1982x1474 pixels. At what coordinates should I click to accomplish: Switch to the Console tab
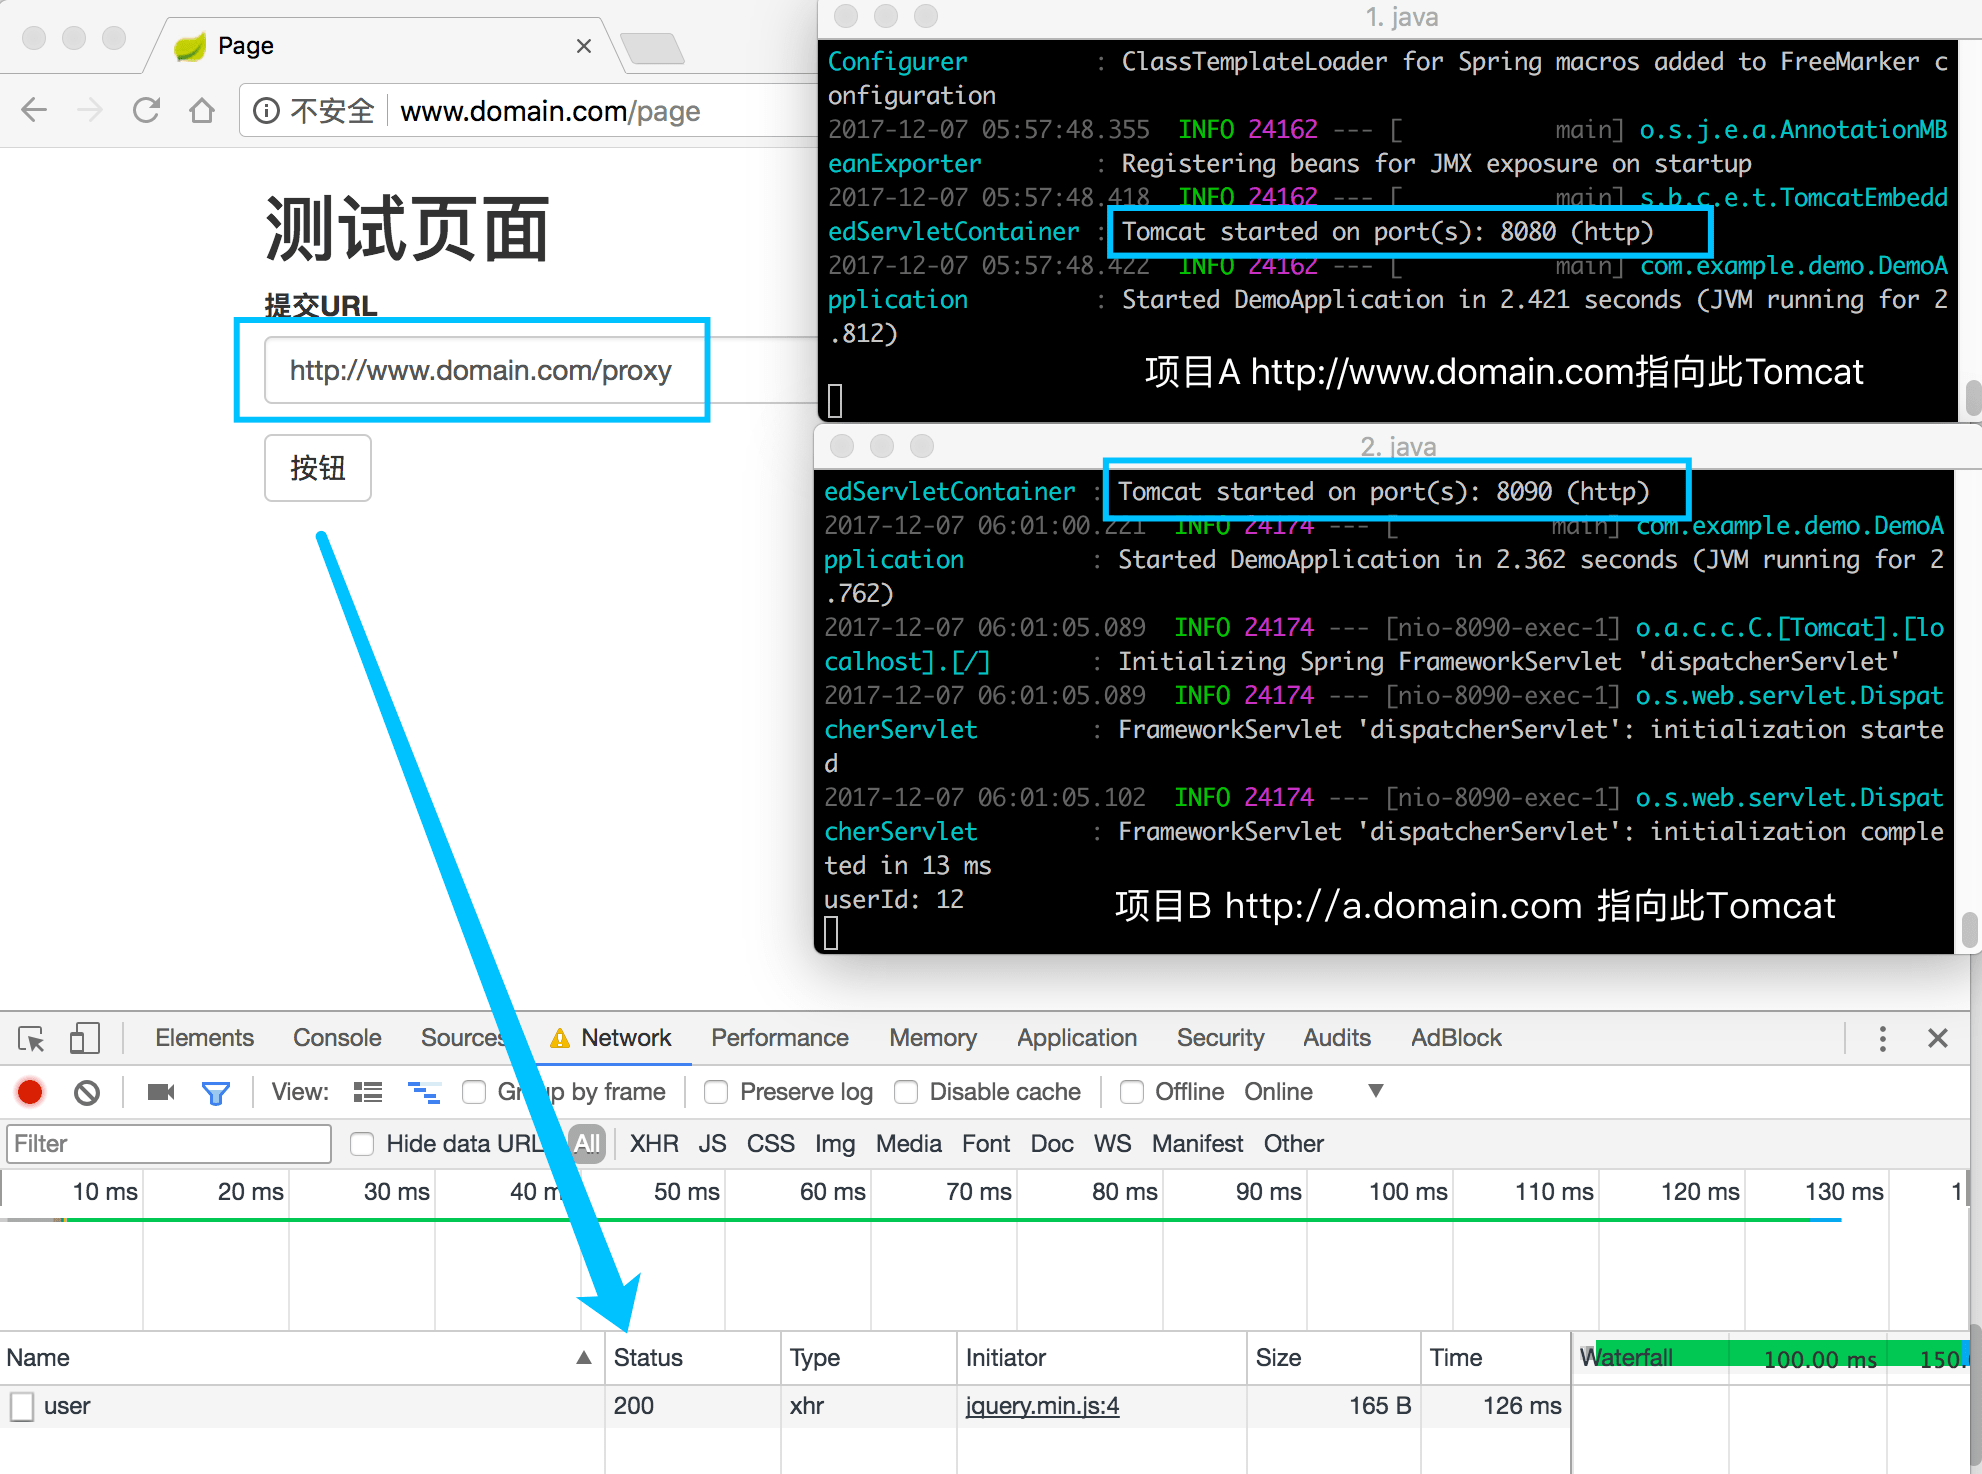point(337,1038)
